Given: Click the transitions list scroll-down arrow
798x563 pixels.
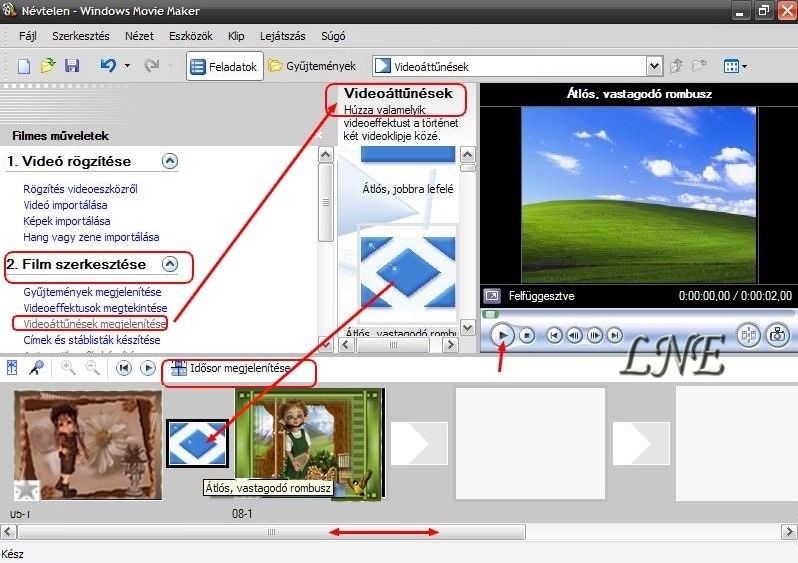Looking at the screenshot, I should [467, 327].
